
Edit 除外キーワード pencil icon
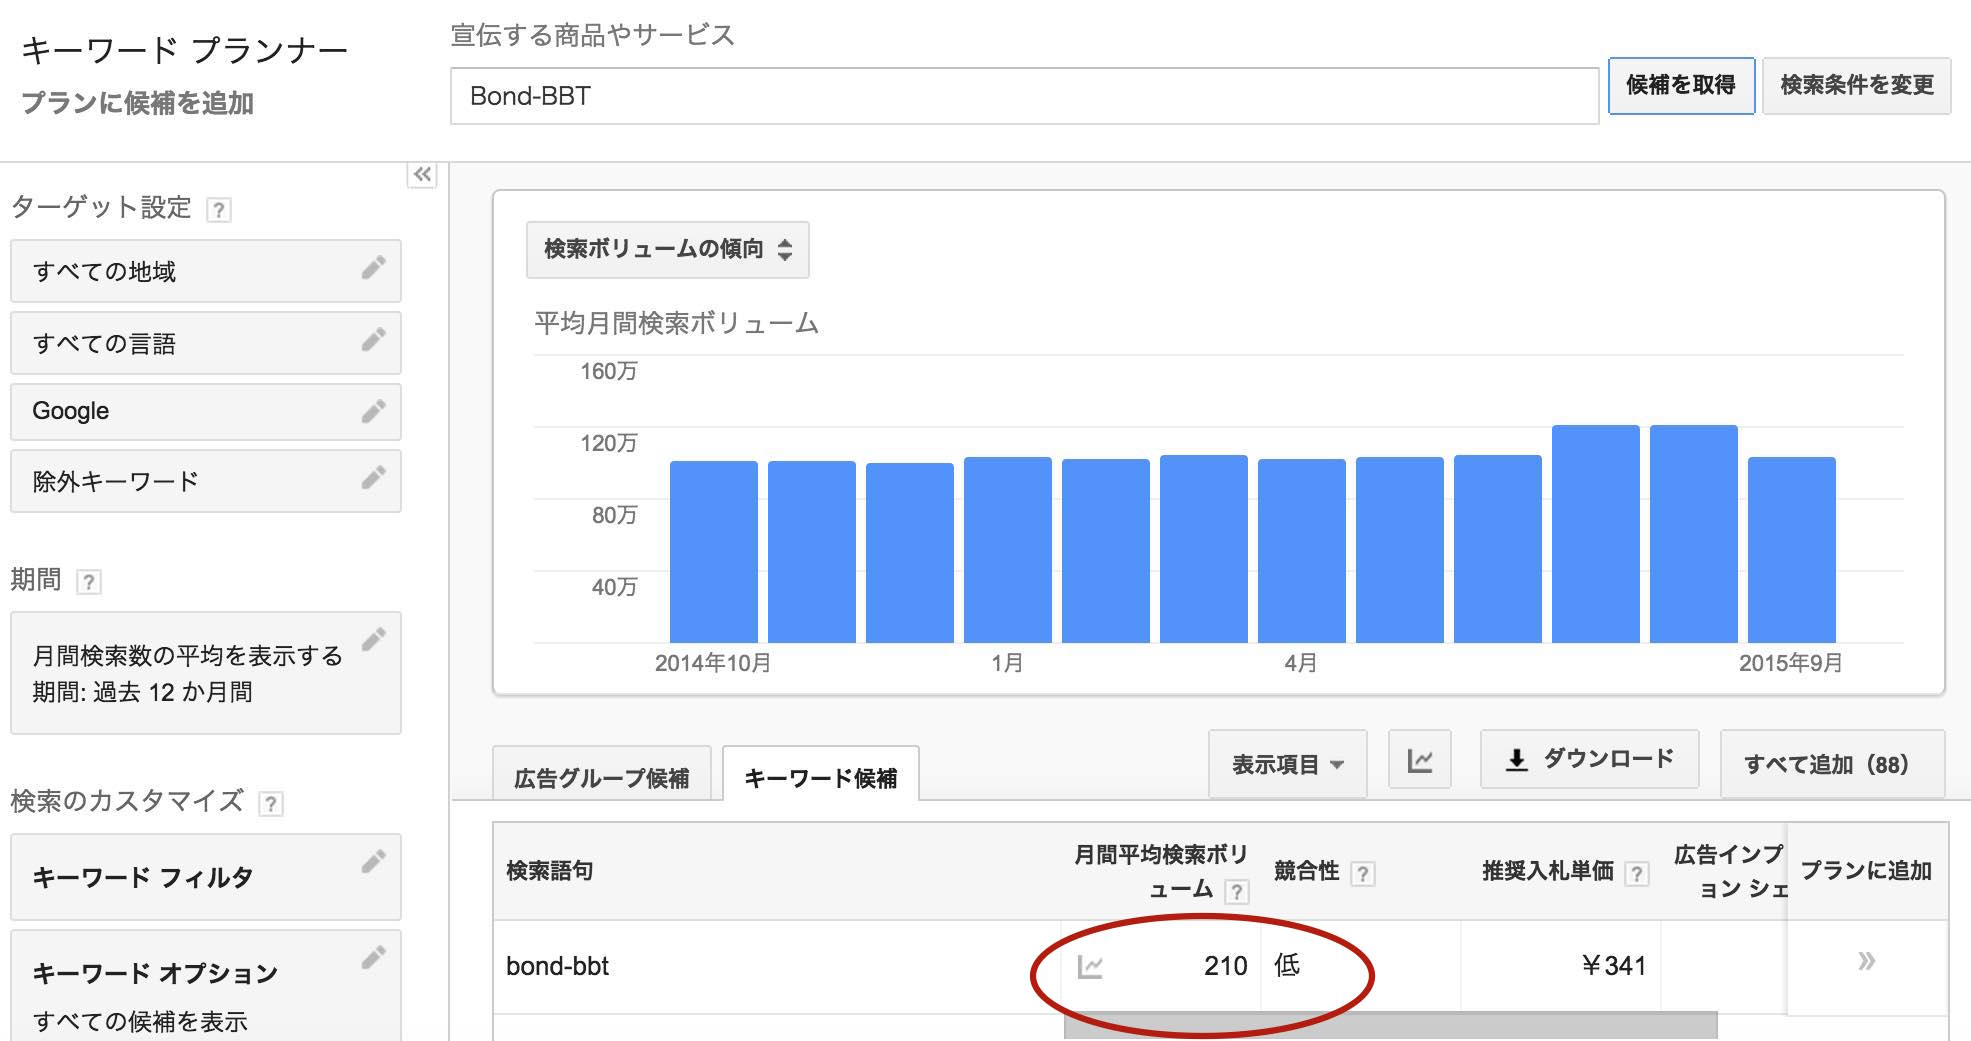click(373, 478)
